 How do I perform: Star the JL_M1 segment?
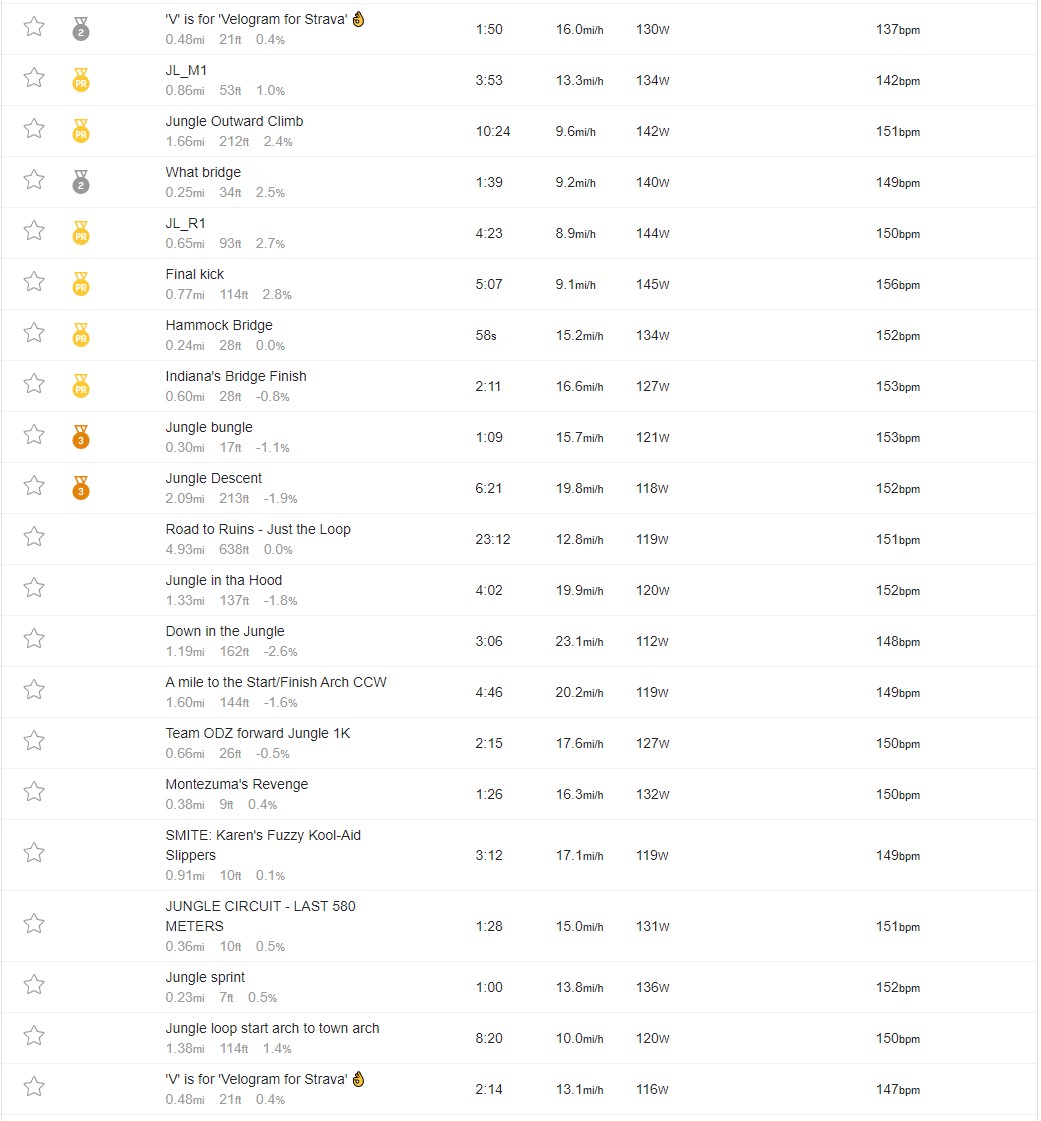coord(34,77)
